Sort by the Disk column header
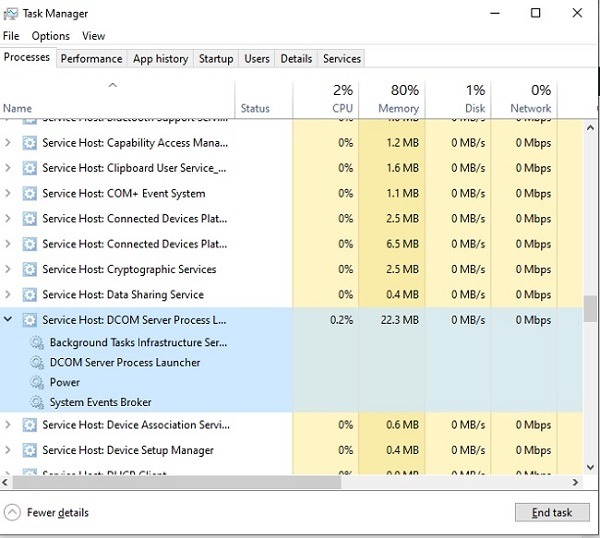The width and height of the screenshot is (600, 538). (458, 99)
